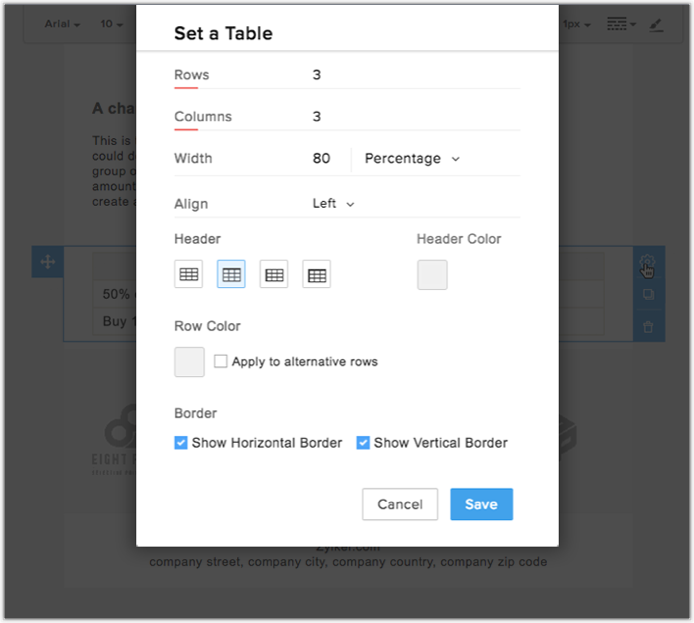Uncheck Show Vertical Border

click(363, 442)
